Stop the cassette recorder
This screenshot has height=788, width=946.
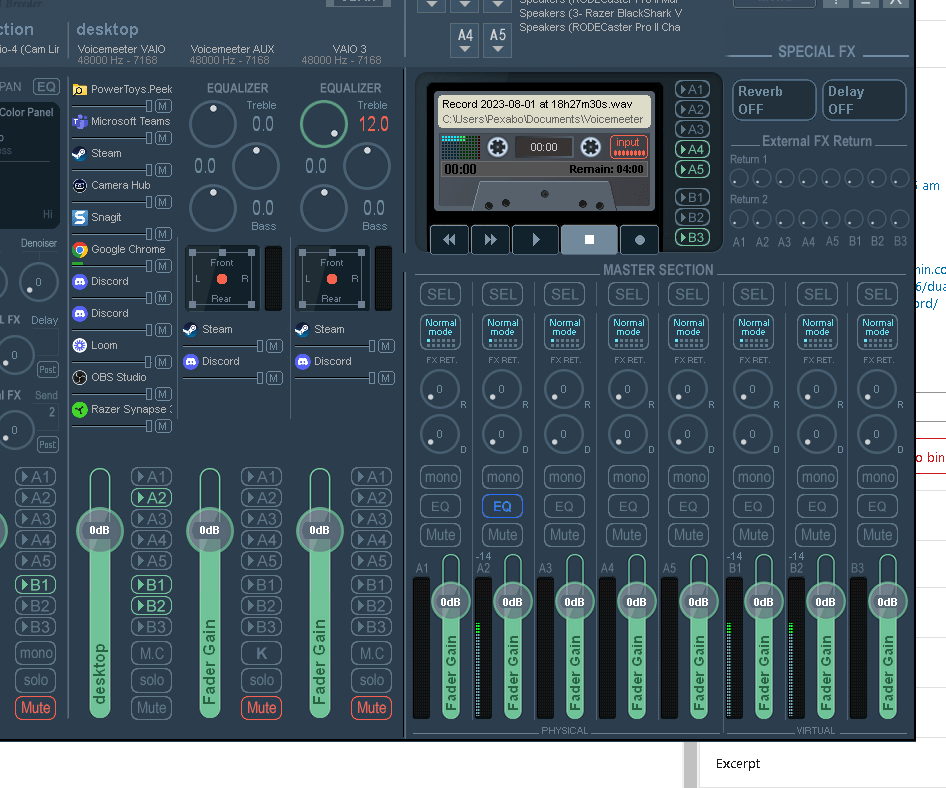coord(589,240)
